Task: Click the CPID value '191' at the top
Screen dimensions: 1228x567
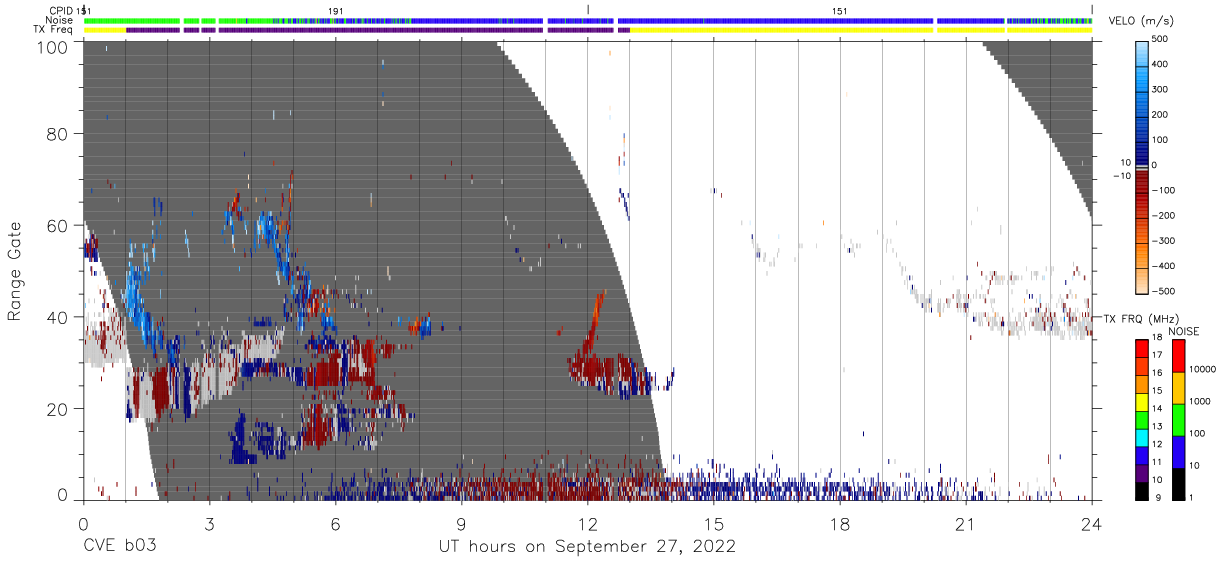Action: pyautogui.click(x=336, y=11)
